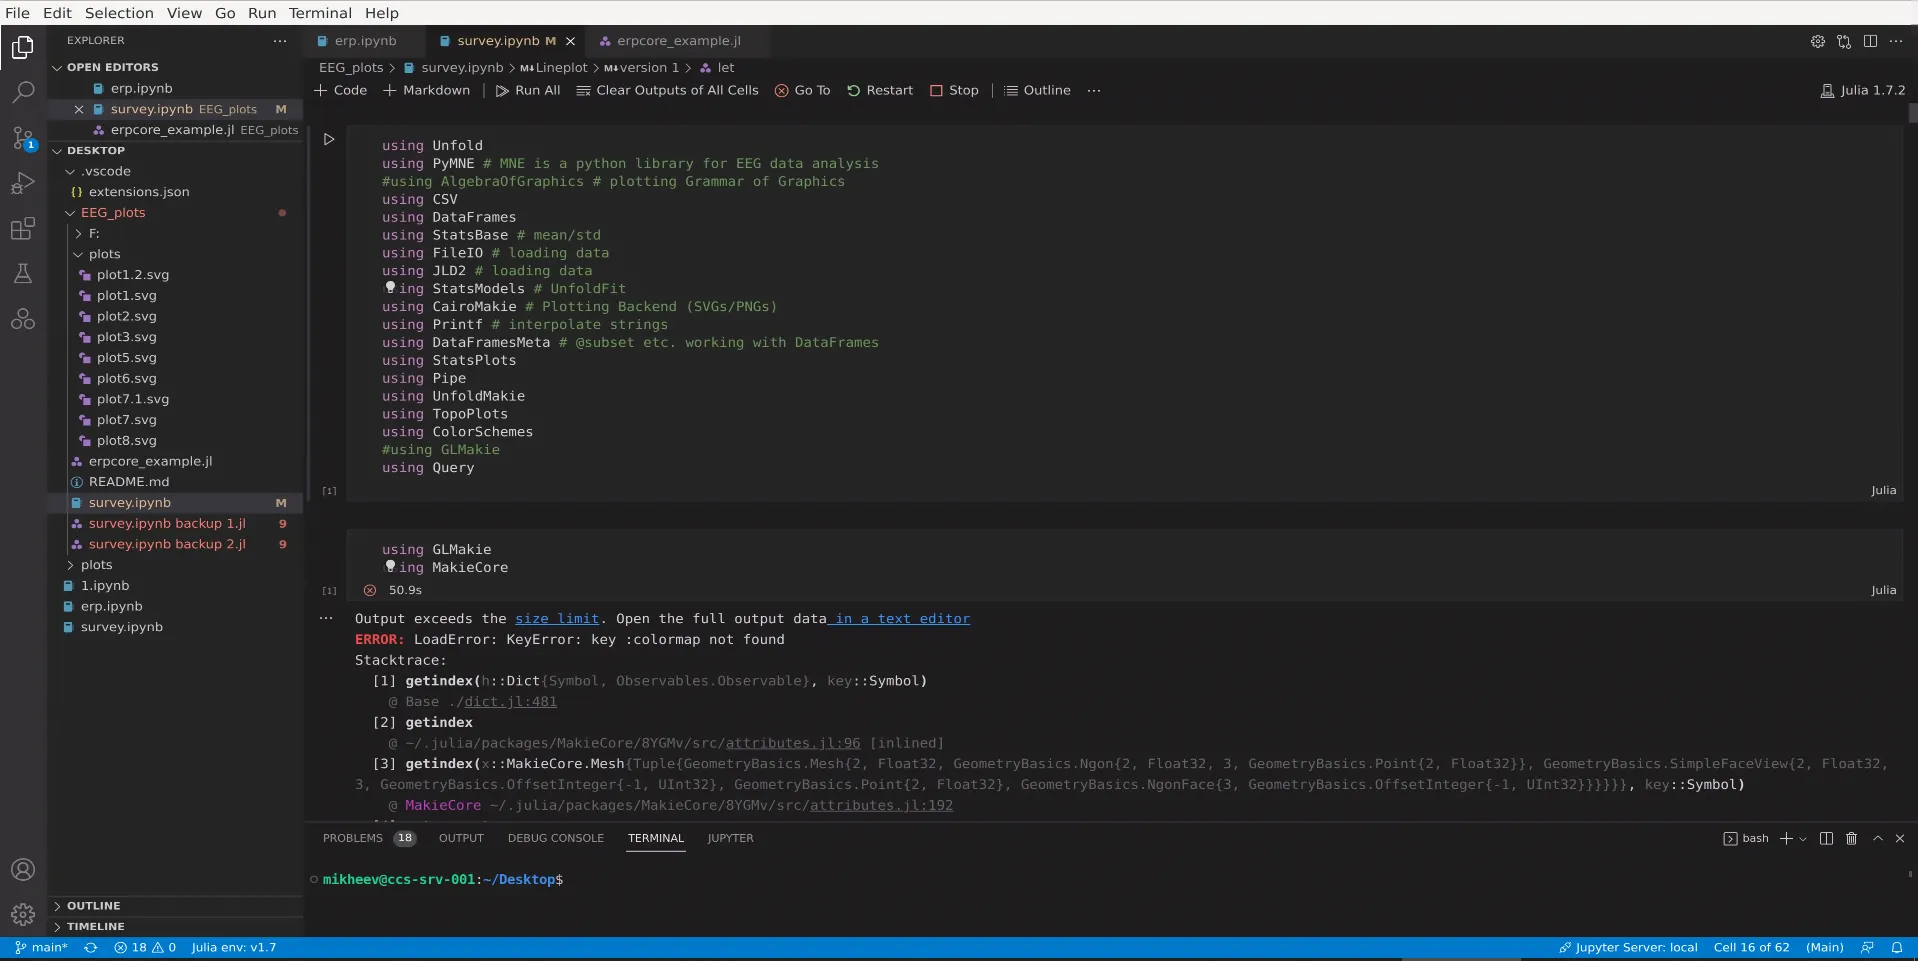1918x961 pixels.
Task: Split the editor right
Action: pos(1870,41)
